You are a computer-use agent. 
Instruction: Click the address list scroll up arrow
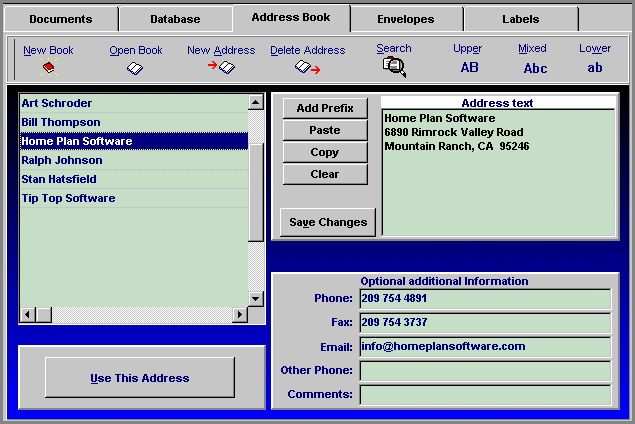pos(256,102)
